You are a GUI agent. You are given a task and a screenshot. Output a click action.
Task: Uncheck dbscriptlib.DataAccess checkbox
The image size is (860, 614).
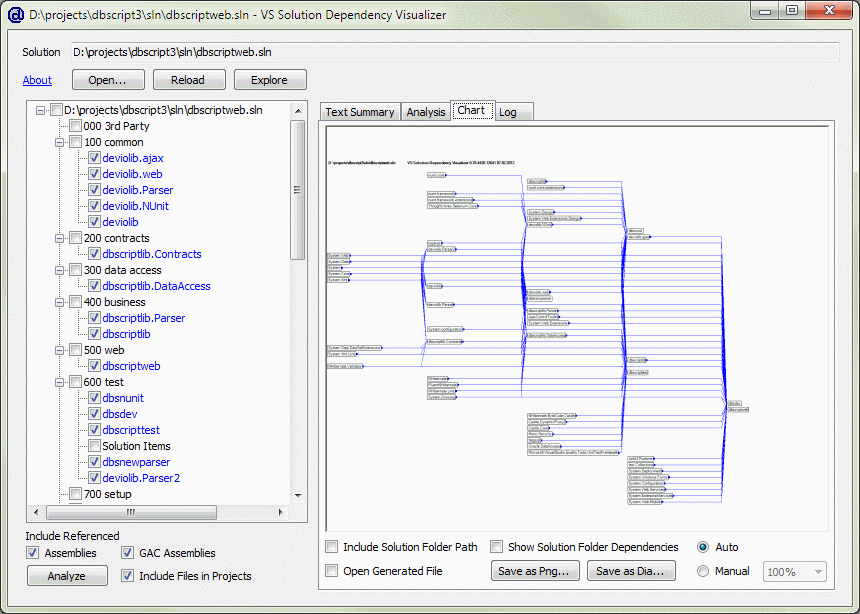(94, 286)
